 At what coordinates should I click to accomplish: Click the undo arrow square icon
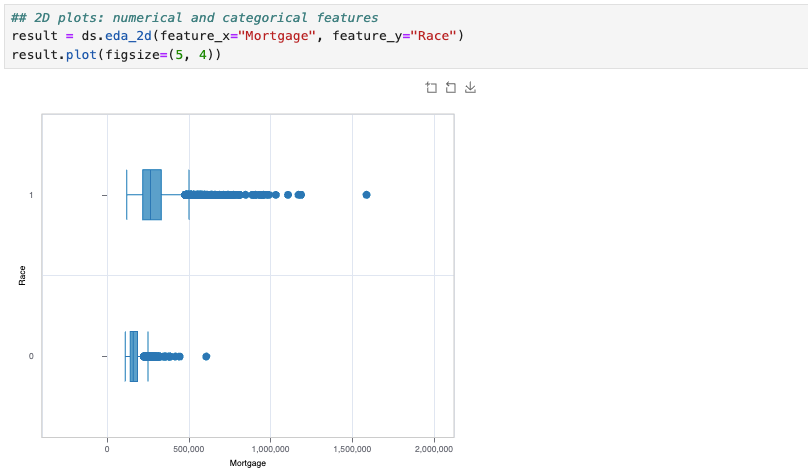(450, 88)
